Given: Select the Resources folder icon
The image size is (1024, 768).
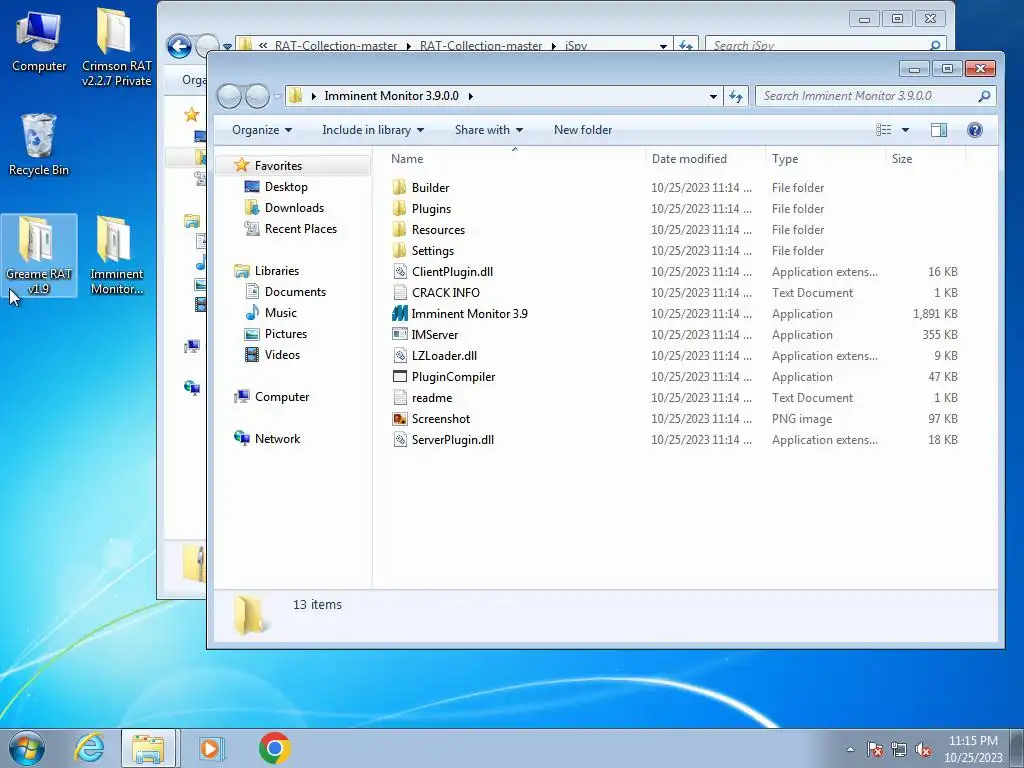Looking at the screenshot, I should (x=400, y=229).
